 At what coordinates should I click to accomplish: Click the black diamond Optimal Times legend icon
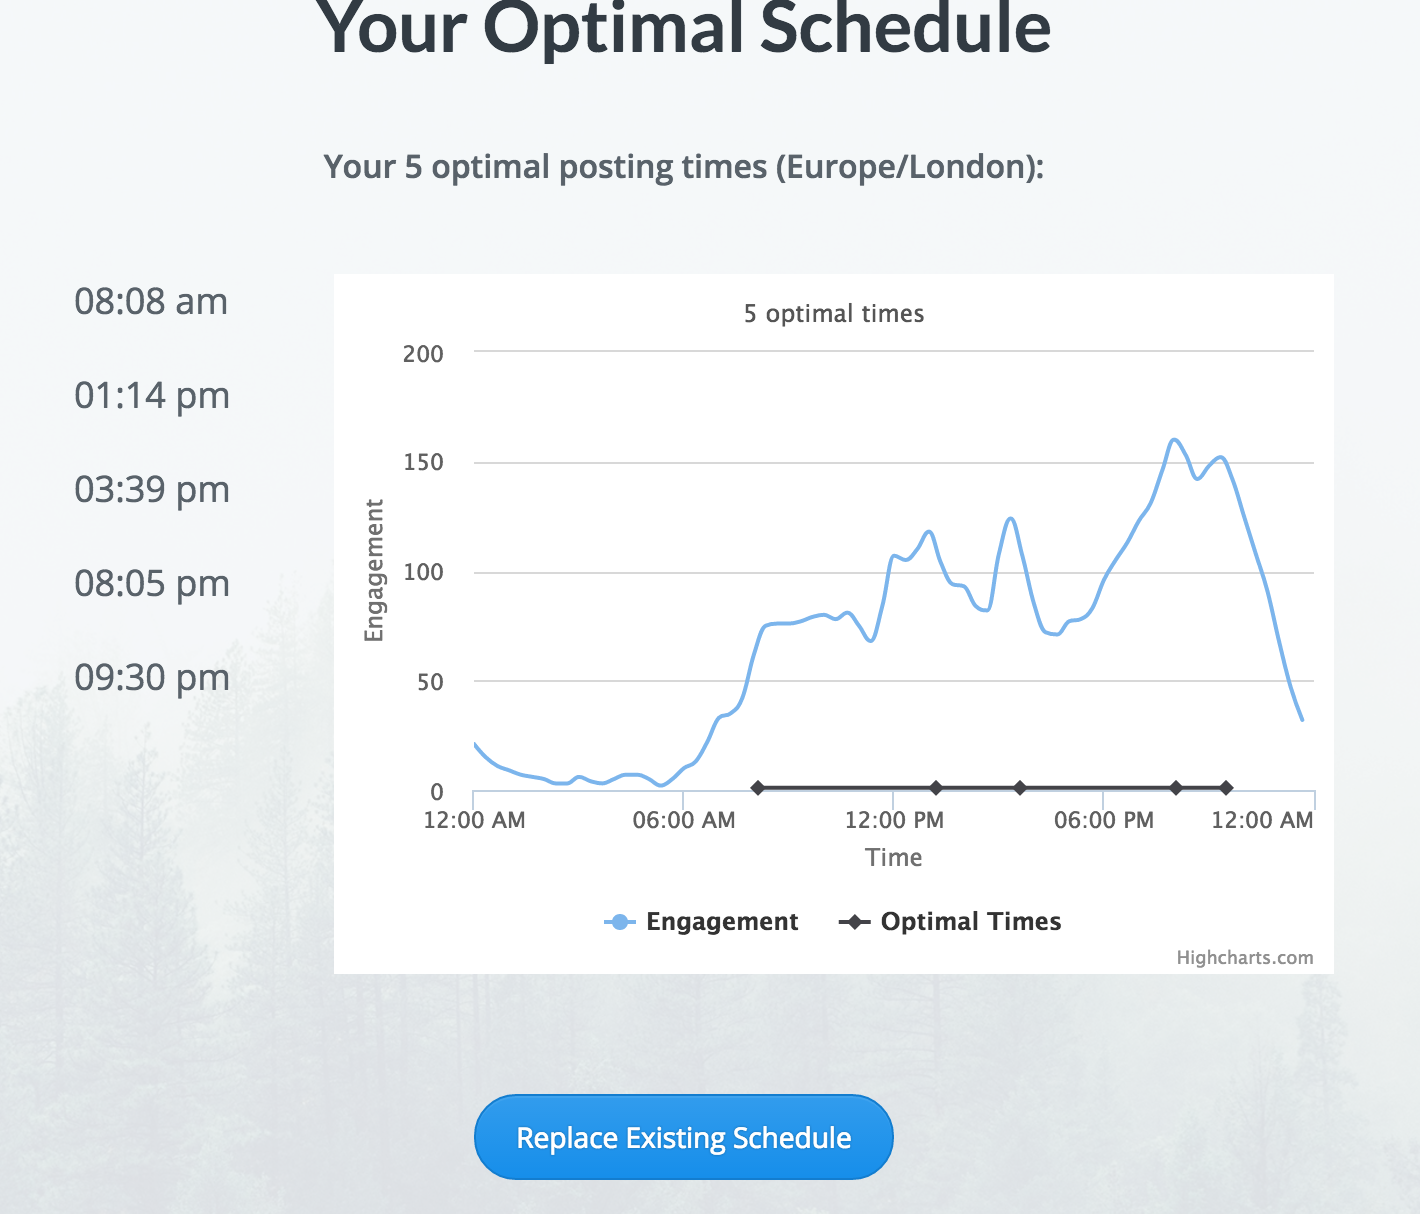854,922
